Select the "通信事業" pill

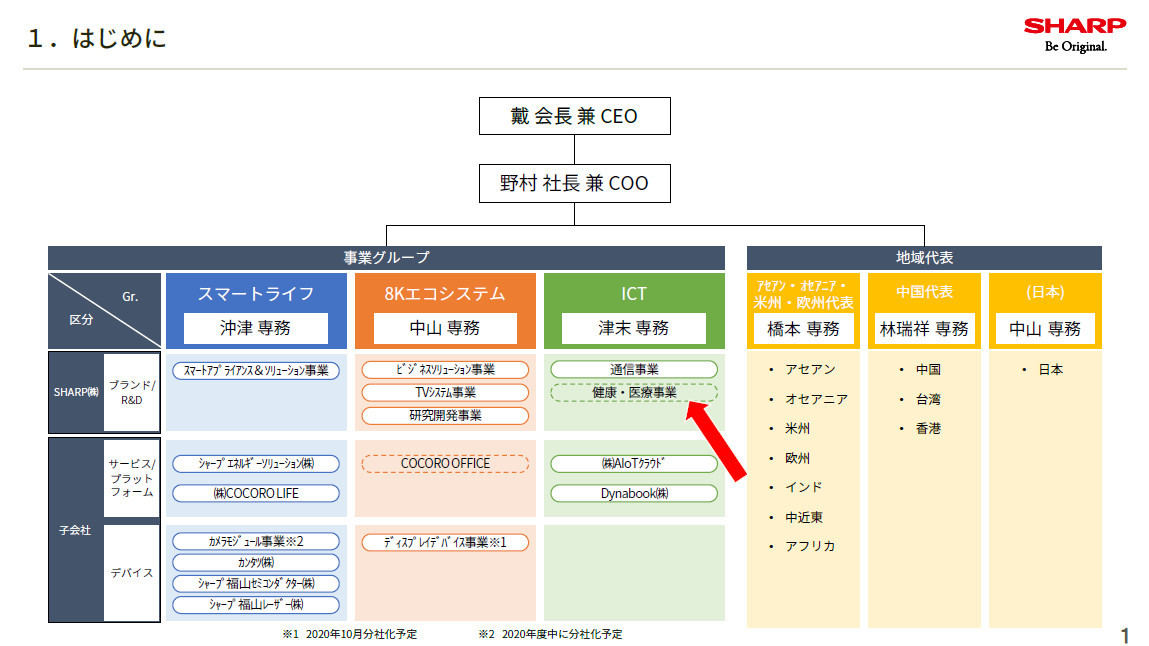coord(634,370)
